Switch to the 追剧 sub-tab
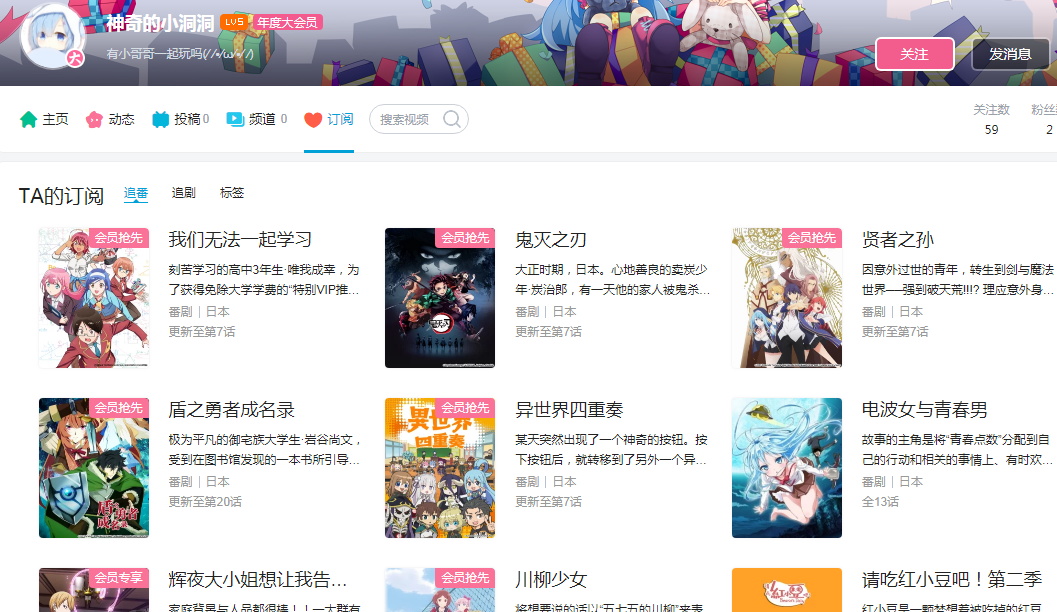 pyautogui.click(x=183, y=193)
